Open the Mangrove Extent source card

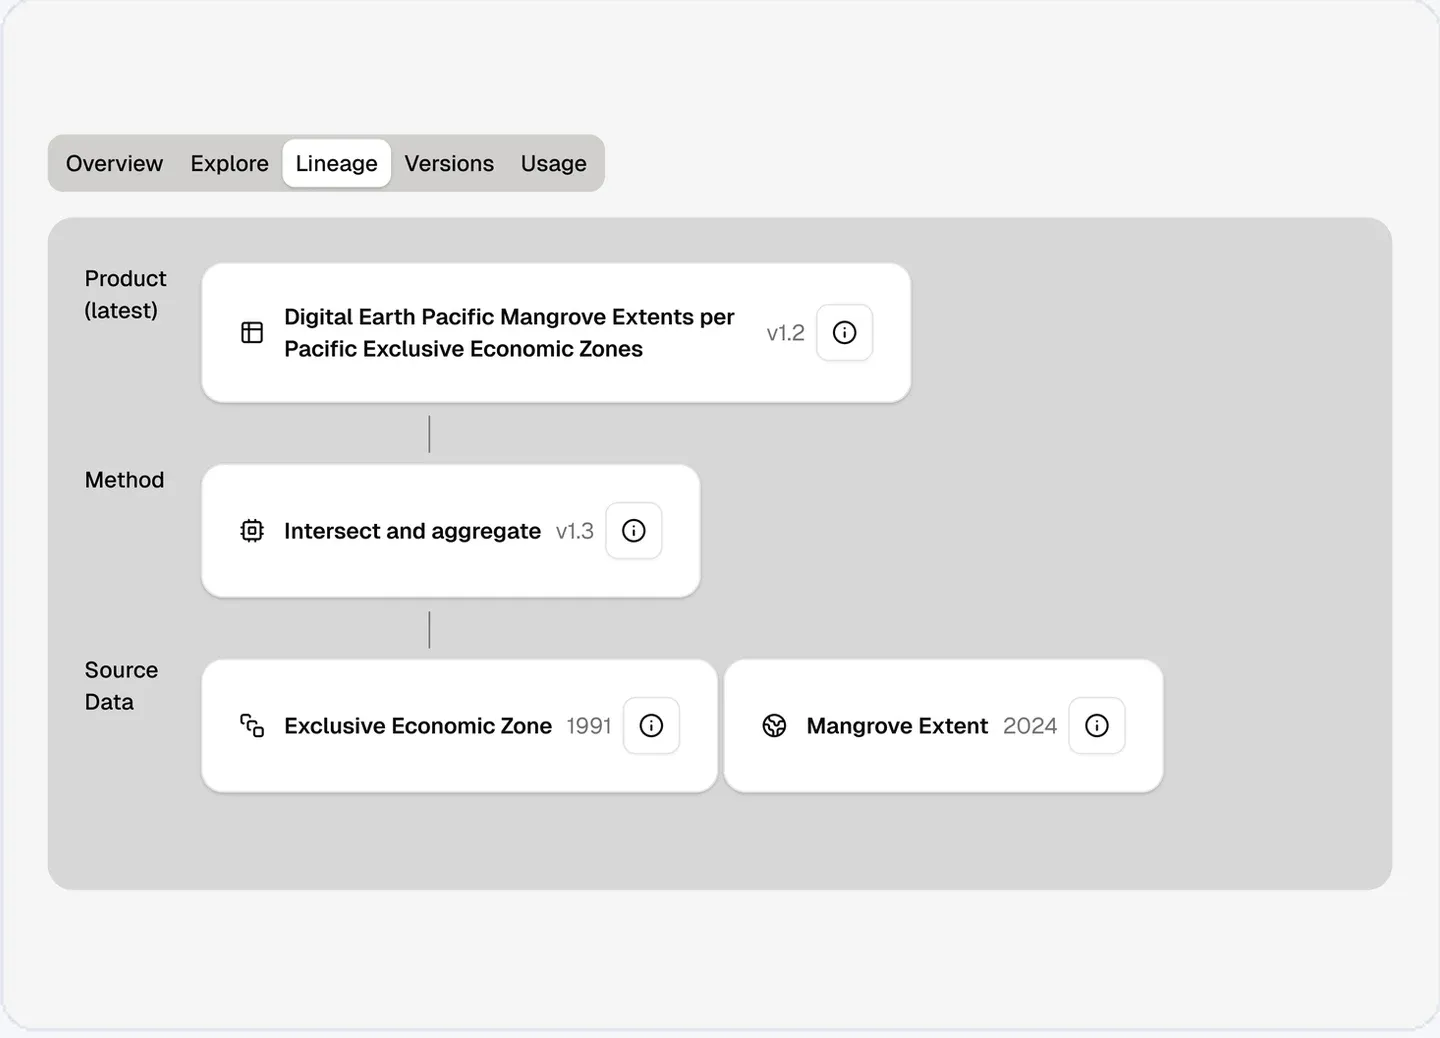[943, 726]
